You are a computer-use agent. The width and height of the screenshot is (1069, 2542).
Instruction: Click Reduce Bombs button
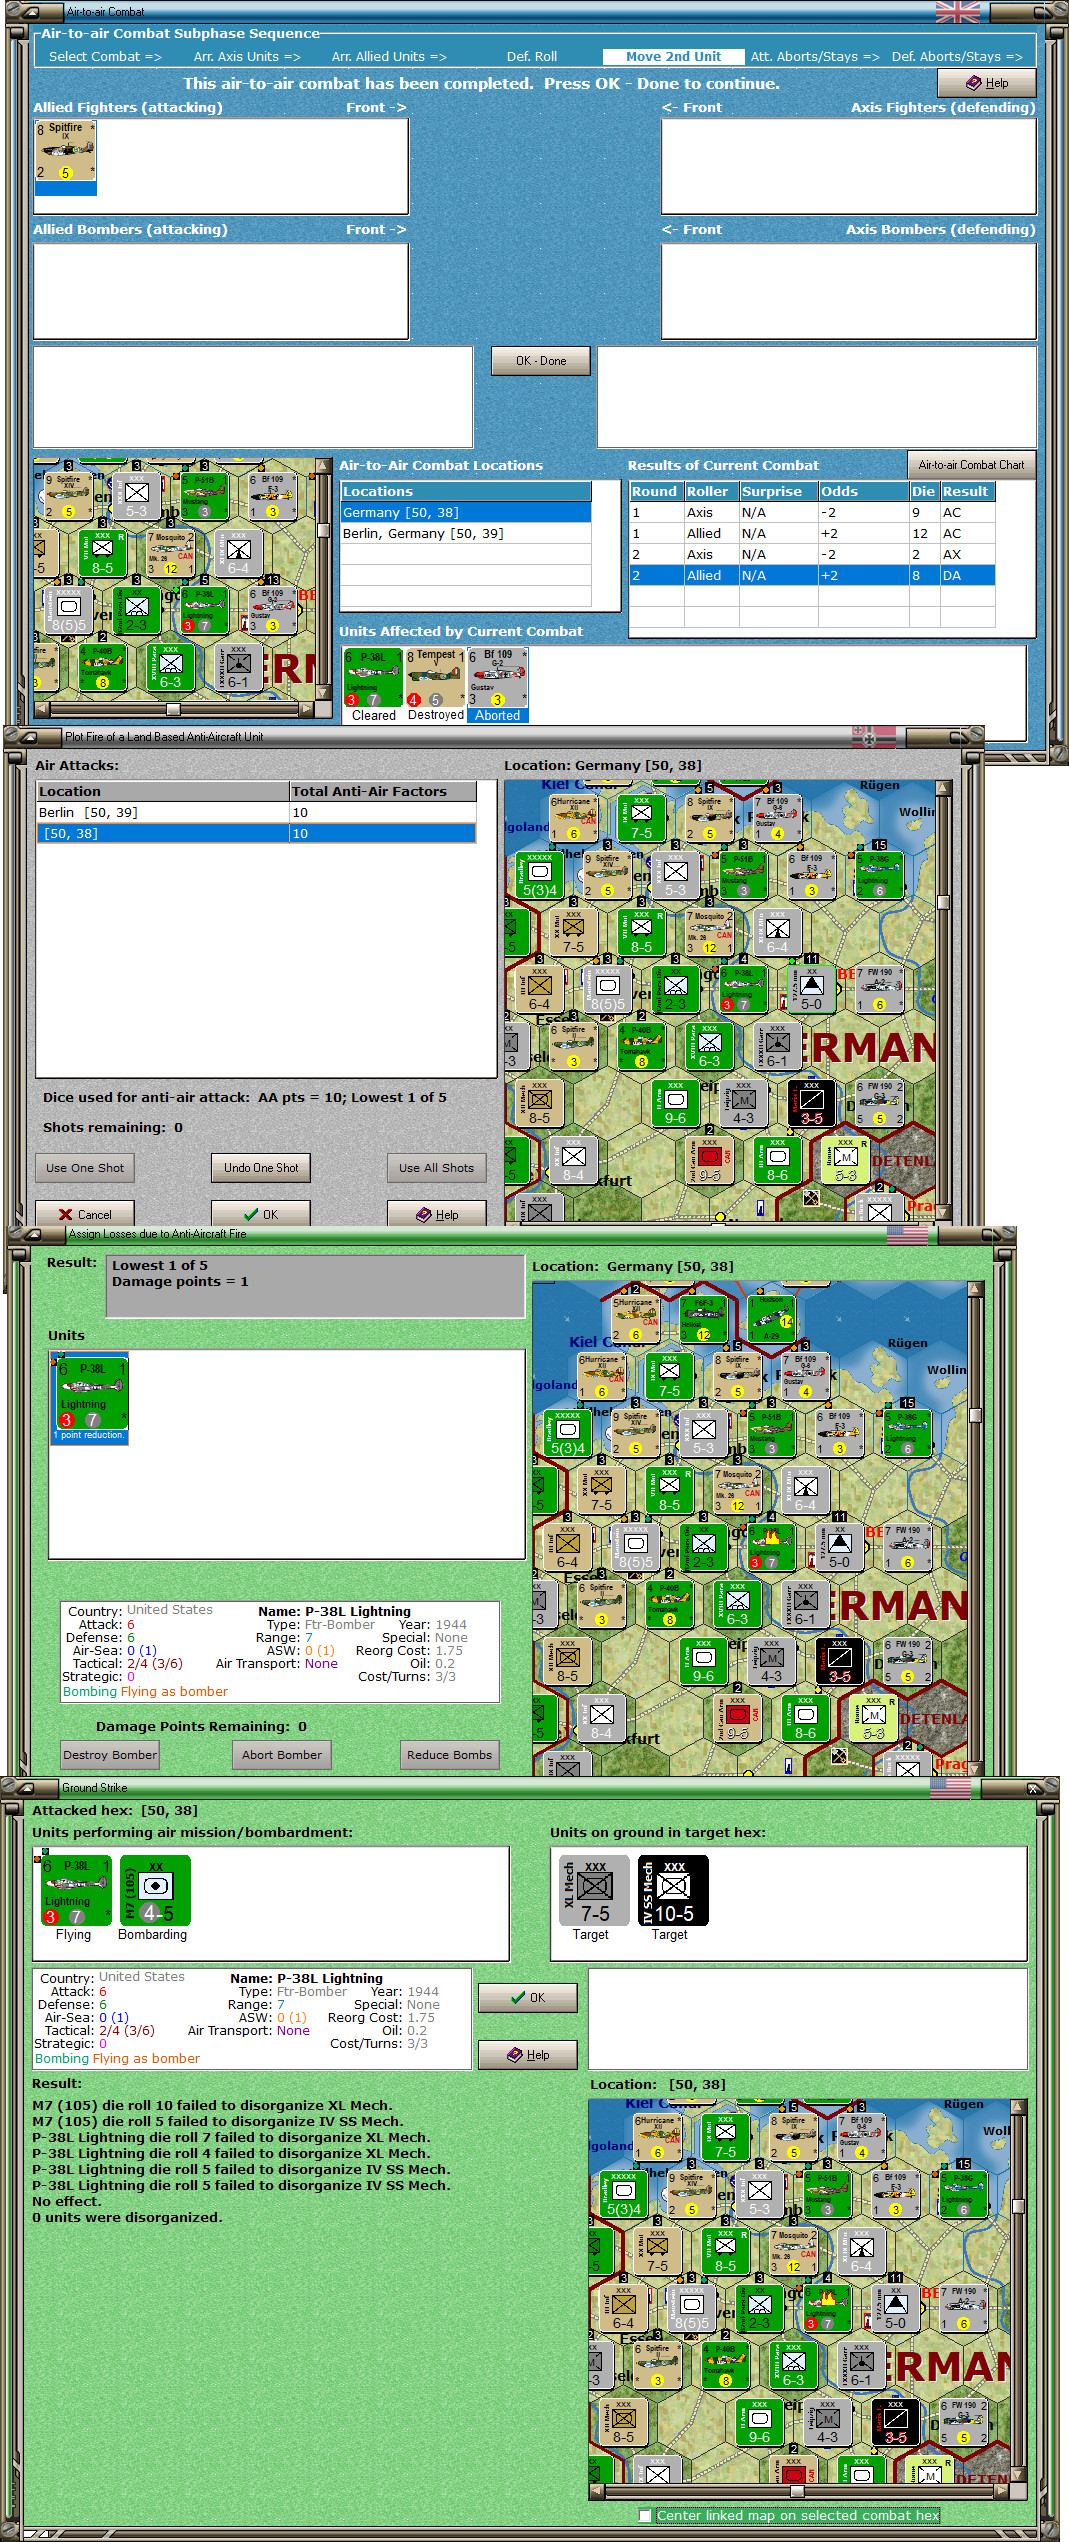coord(450,1755)
